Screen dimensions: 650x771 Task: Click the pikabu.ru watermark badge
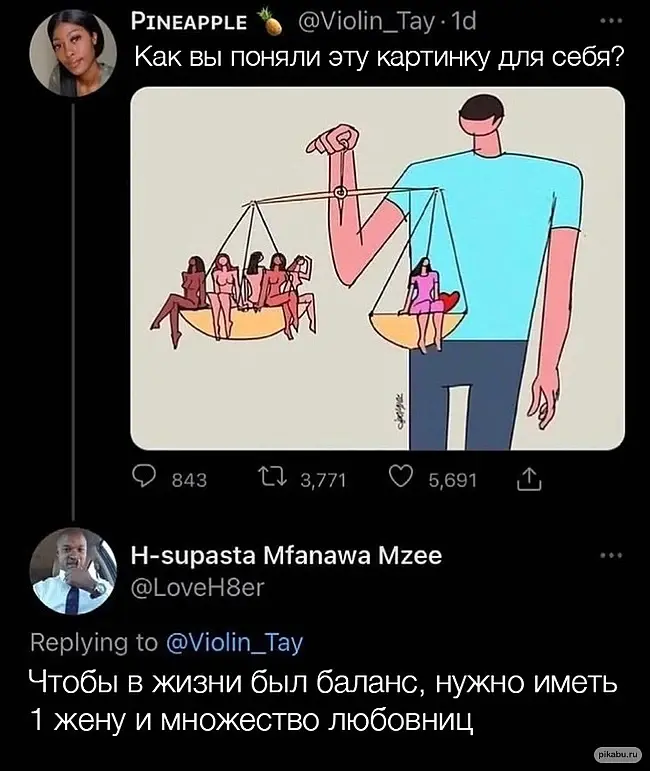pos(618,753)
